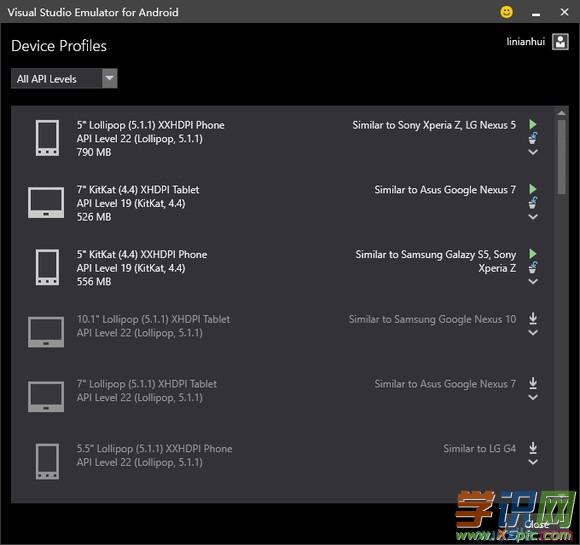Expand details for 5" Lollipop XXHDPI Phone
Image resolution: width=580 pixels, height=545 pixels.
coord(533,152)
